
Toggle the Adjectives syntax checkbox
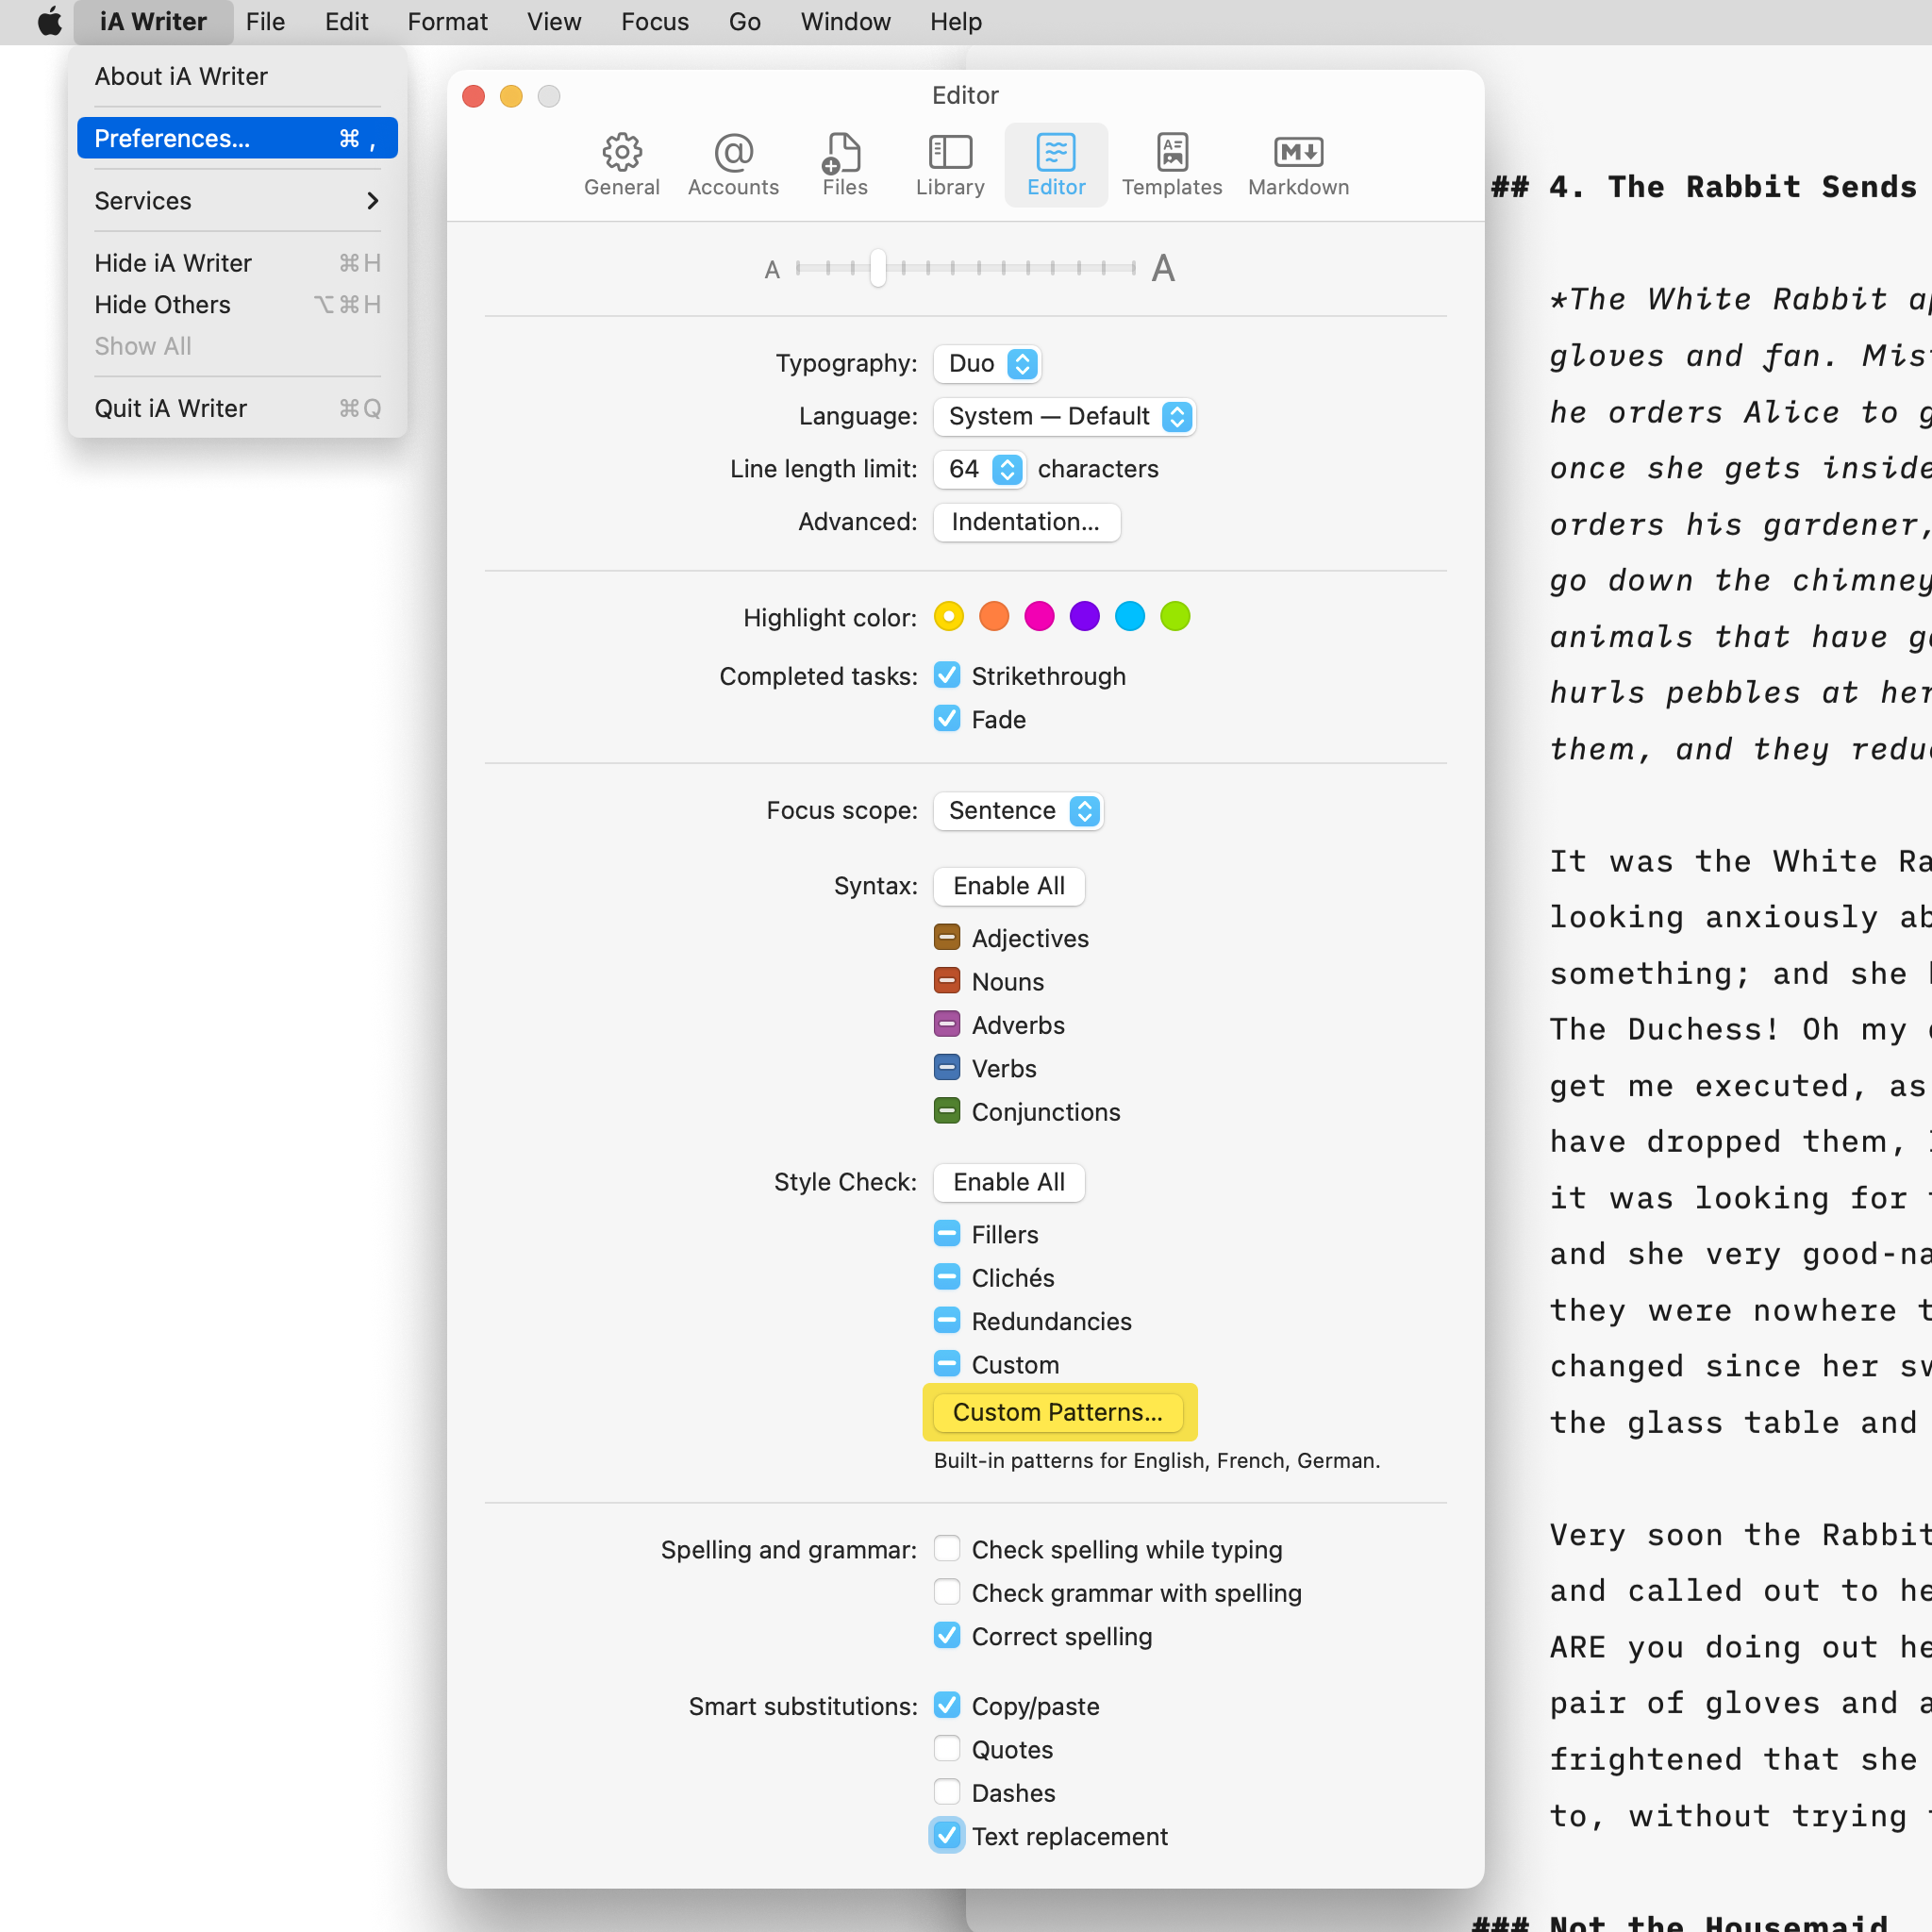coord(946,938)
